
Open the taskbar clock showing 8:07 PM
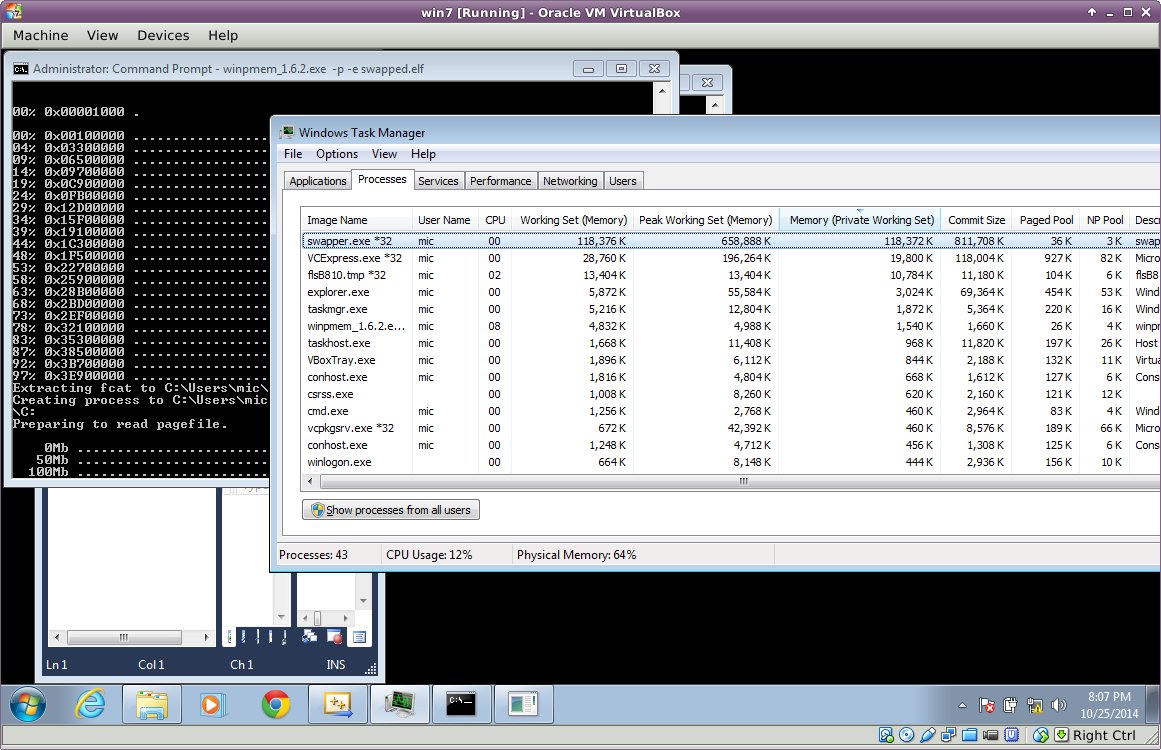tap(1109, 705)
